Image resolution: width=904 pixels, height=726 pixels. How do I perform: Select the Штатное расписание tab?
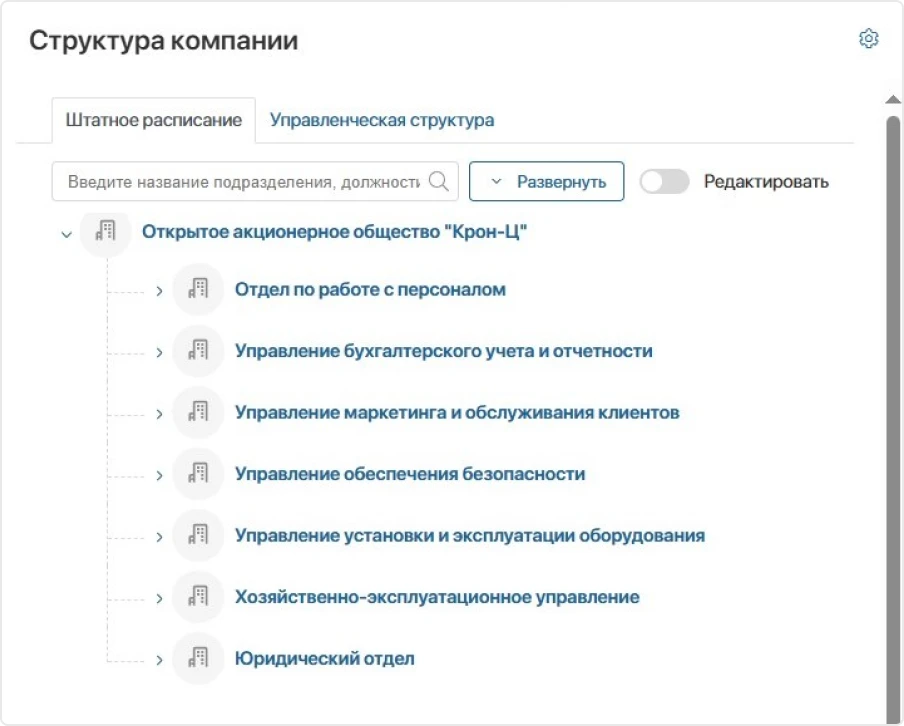pyautogui.click(x=153, y=120)
